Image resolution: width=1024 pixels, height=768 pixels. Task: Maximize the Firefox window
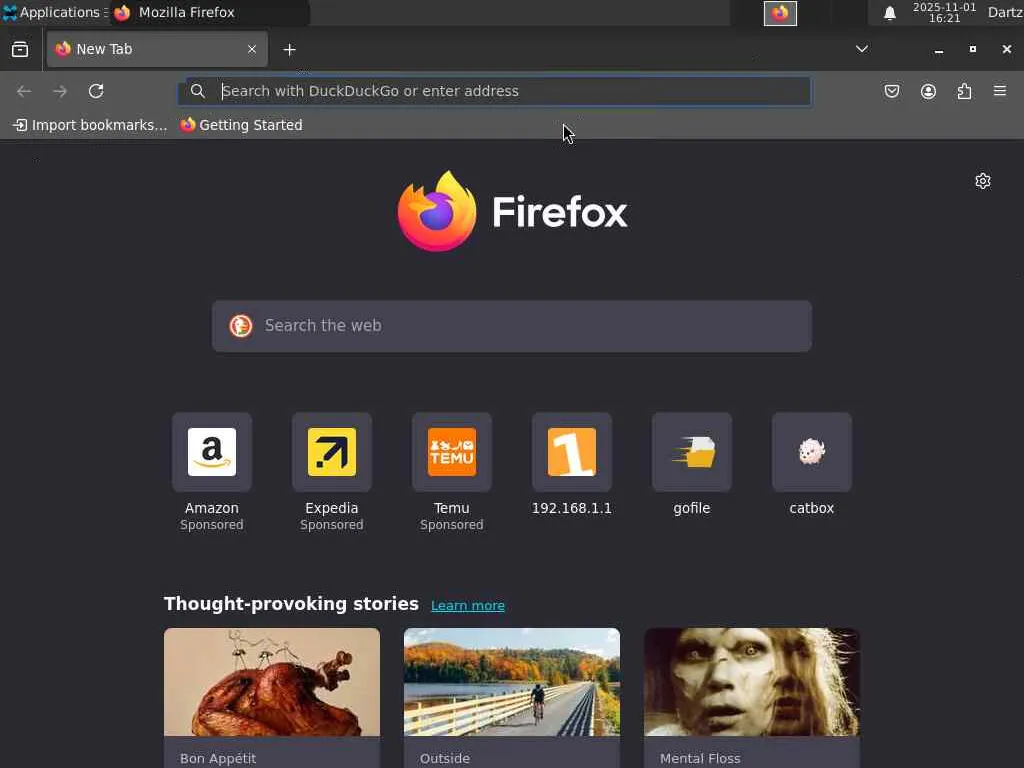pyautogui.click(x=972, y=49)
